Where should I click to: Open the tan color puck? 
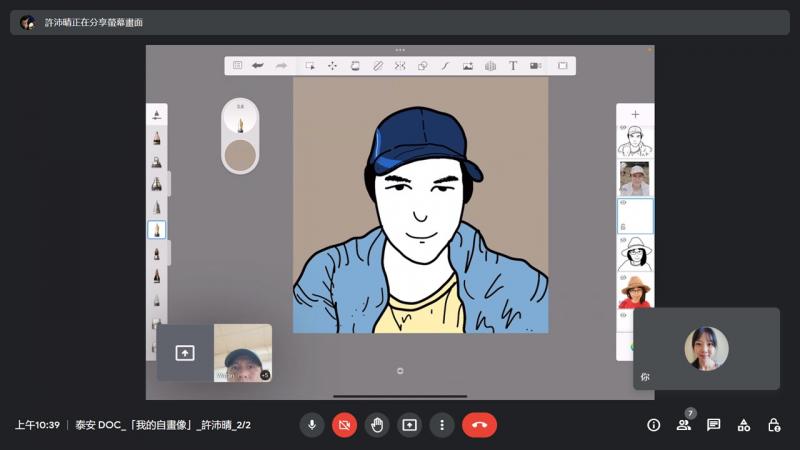pos(240,156)
